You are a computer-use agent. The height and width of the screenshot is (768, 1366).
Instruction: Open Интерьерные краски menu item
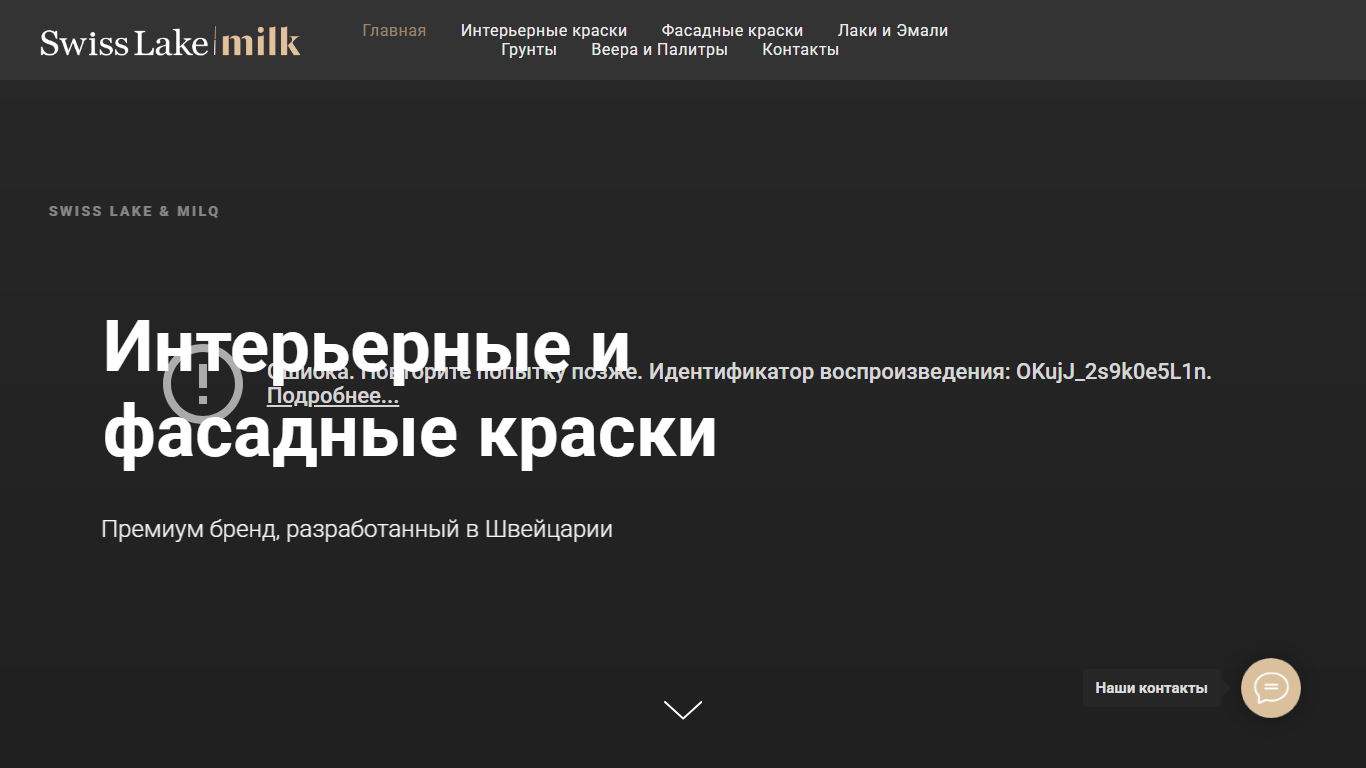pos(544,30)
